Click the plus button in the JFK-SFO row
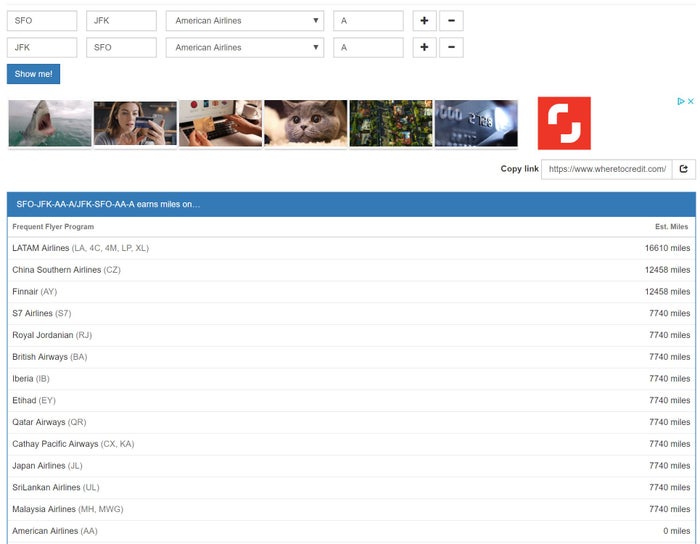700x544 pixels. click(x=424, y=47)
